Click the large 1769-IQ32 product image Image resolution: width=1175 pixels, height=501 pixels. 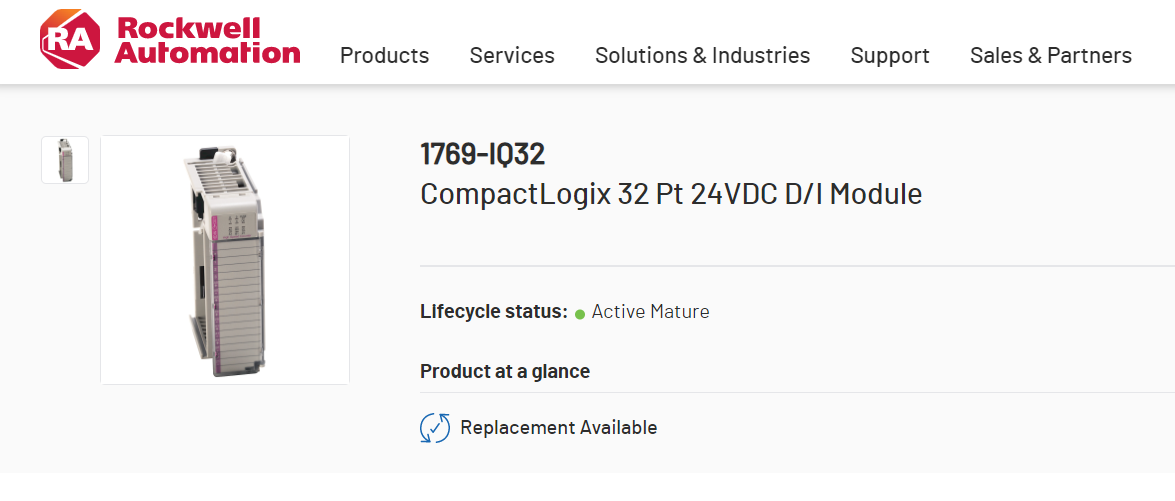coord(225,260)
